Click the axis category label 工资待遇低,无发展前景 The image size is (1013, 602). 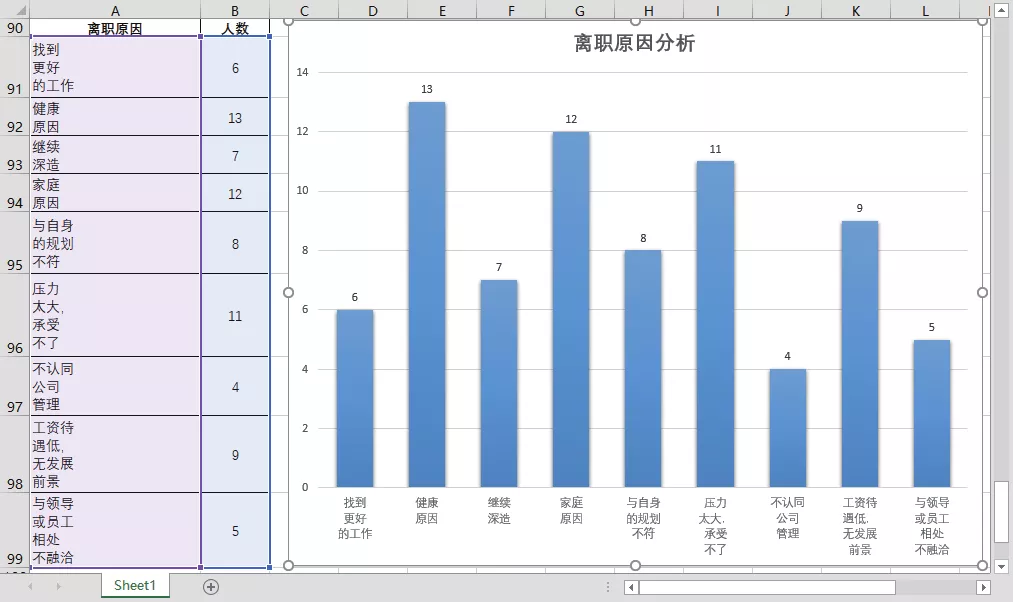tap(859, 526)
